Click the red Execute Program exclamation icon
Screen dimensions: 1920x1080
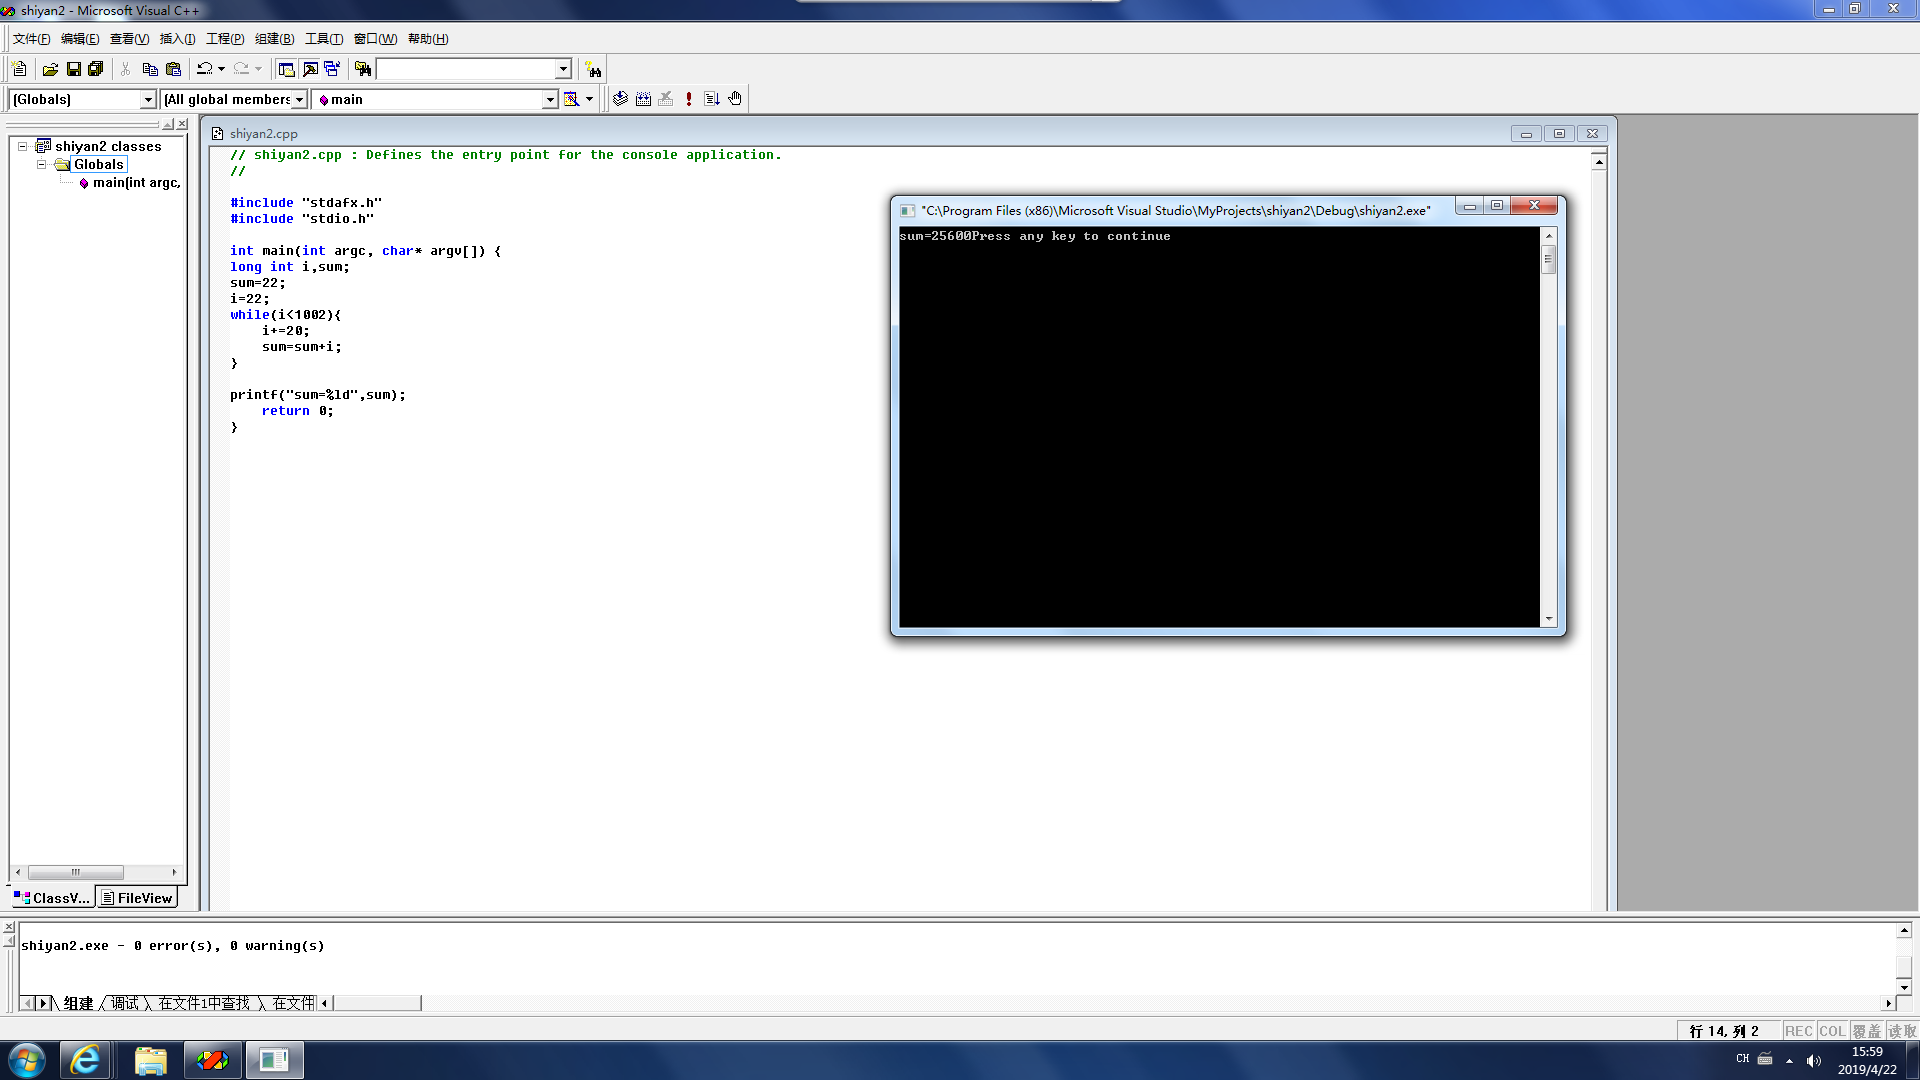(689, 99)
